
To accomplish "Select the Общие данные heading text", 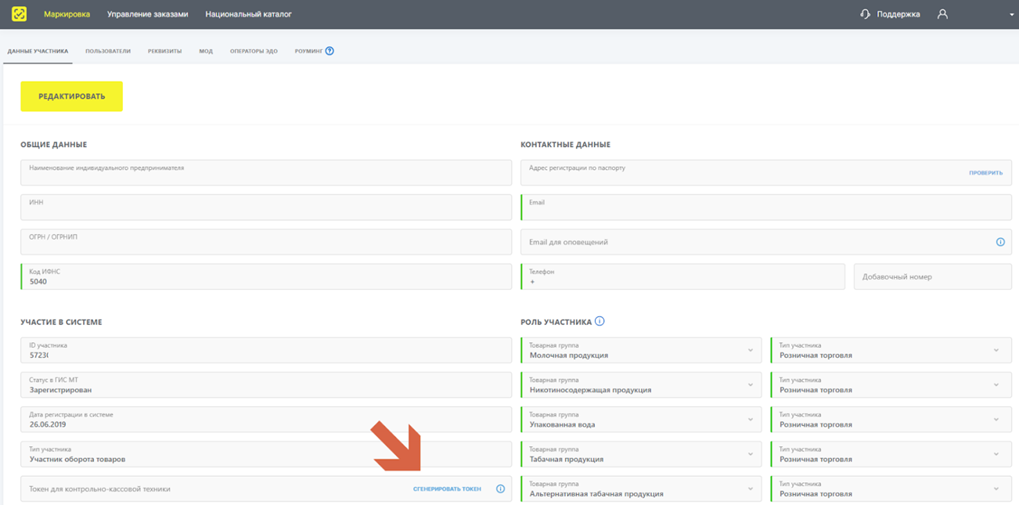I will tap(54, 144).
